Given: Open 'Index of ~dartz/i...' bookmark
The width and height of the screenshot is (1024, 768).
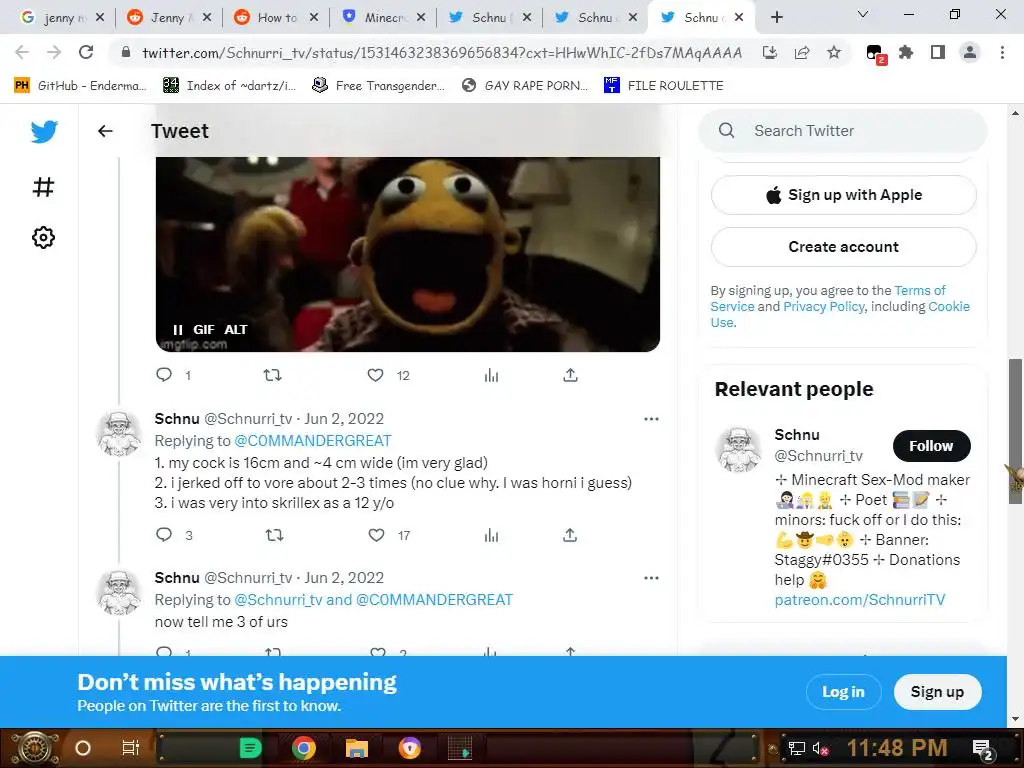Looking at the screenshot, I should (229, 86).
